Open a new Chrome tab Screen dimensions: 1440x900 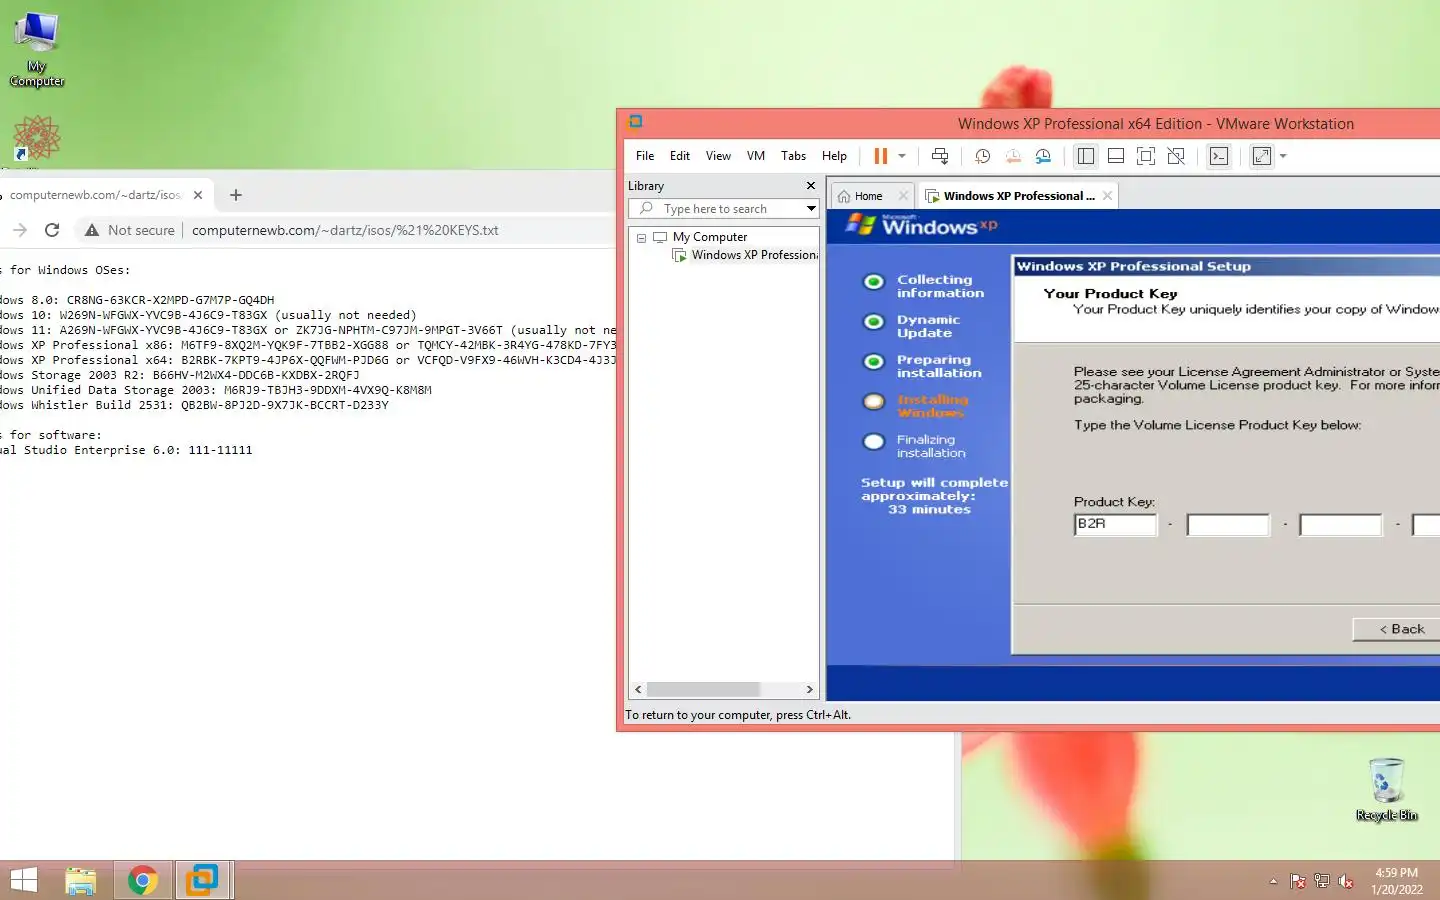[236, 195]
